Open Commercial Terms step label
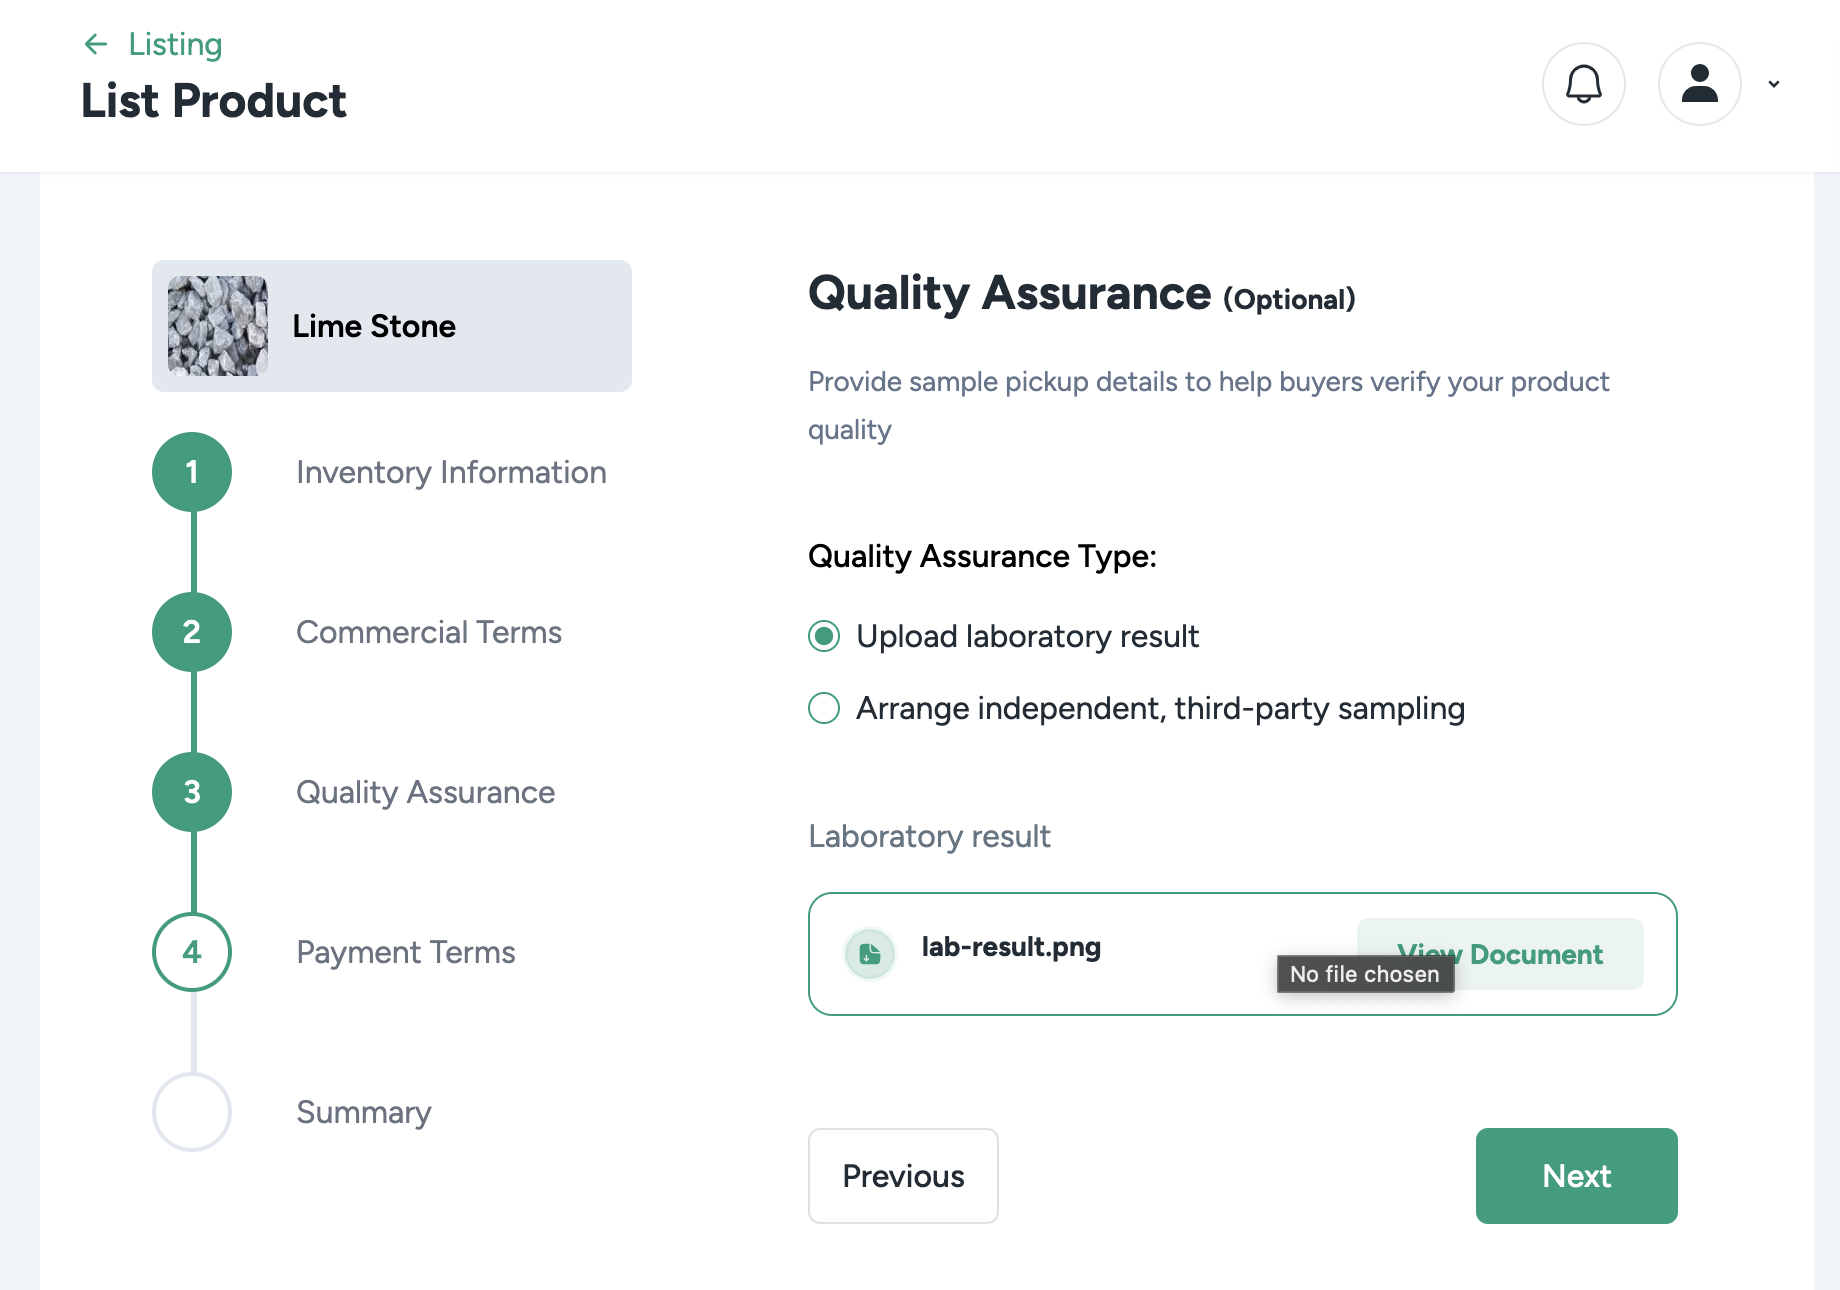This screenshot has height=1290, width=1840. (429, 632)
